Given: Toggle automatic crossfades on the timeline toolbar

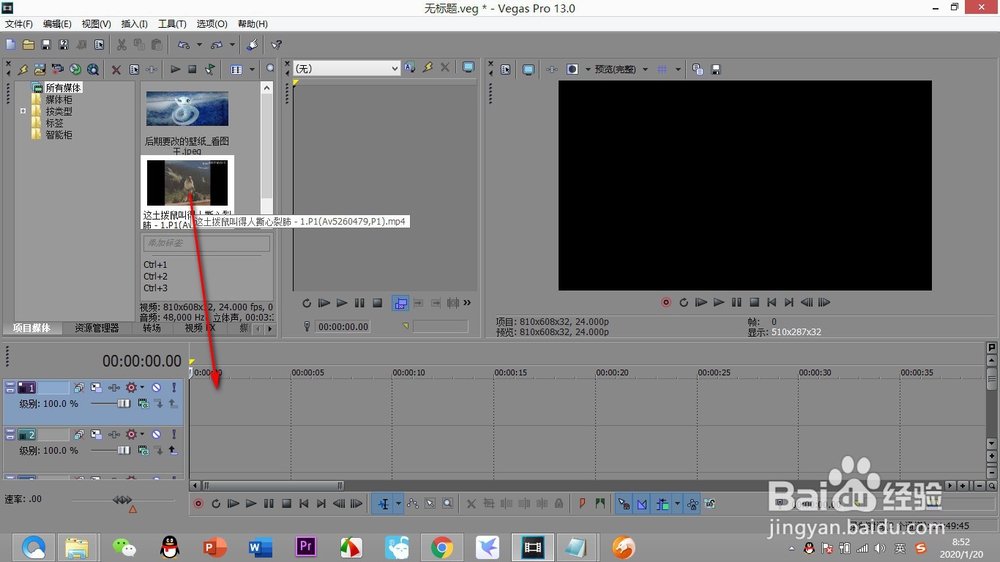Looking at the screenshot, I should click(x=642, y=504).
